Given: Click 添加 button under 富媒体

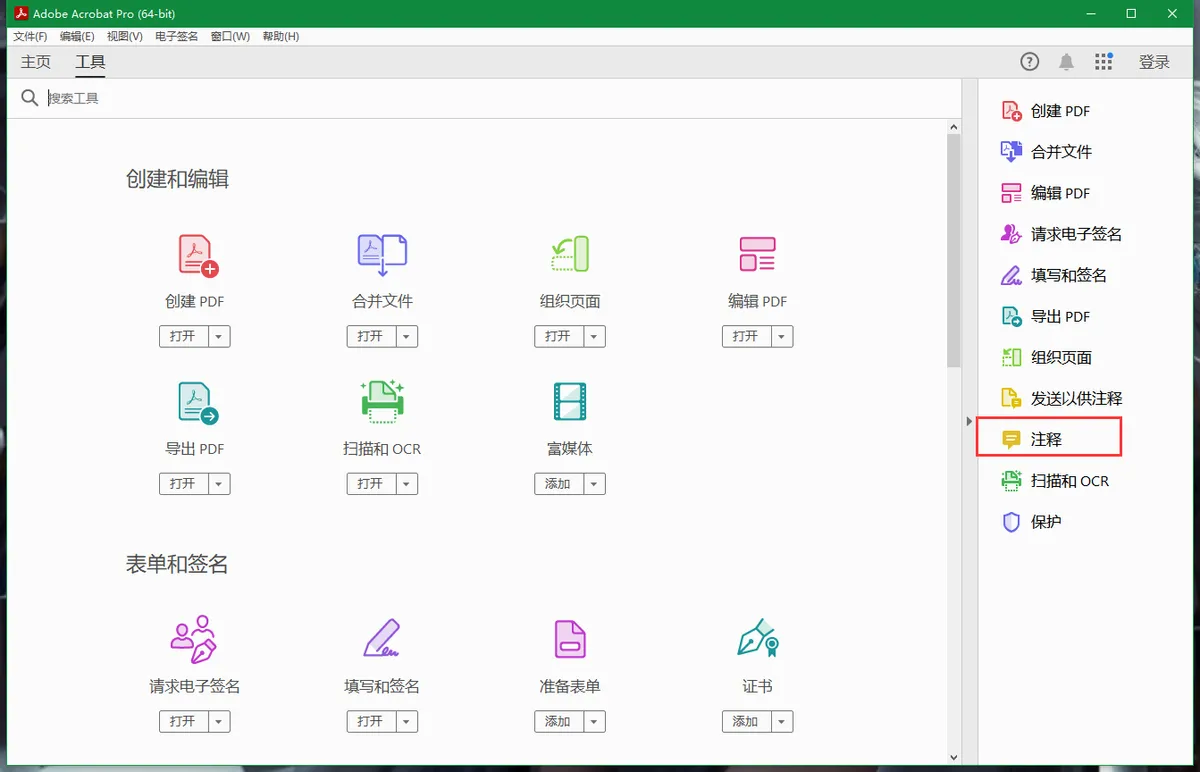Looking at the screenshot, I should tap(558, 484).
